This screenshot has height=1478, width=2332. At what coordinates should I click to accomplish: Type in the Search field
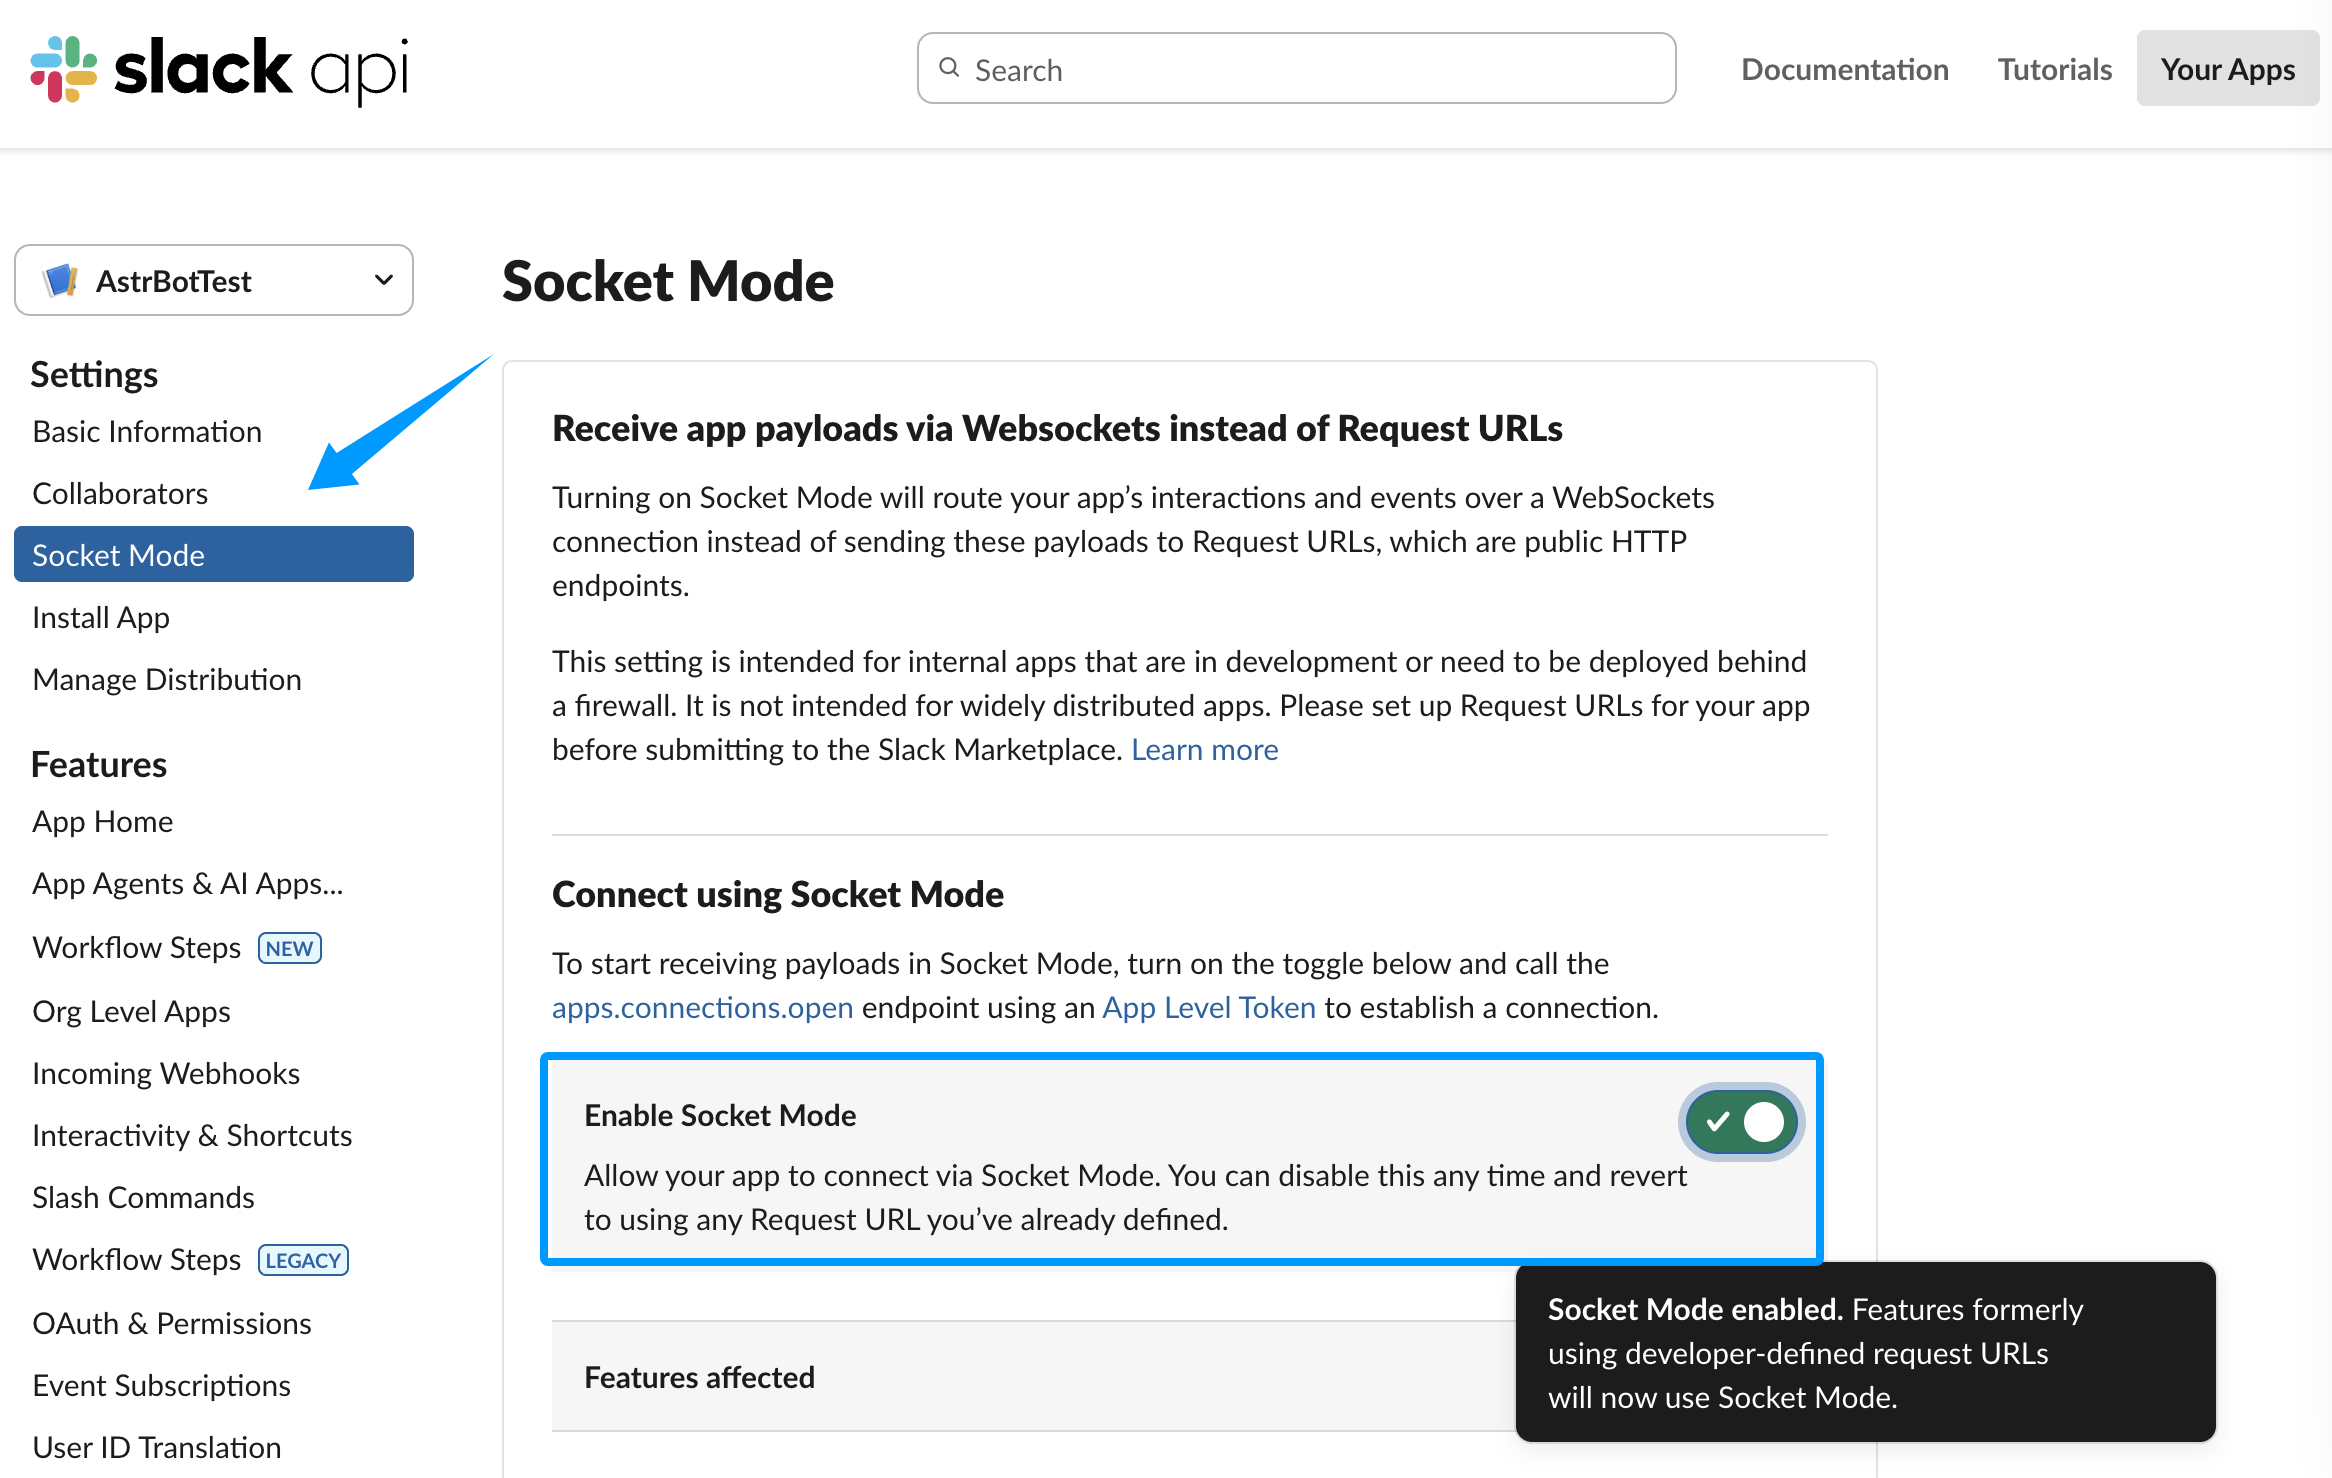click(x=1310, y=69)
